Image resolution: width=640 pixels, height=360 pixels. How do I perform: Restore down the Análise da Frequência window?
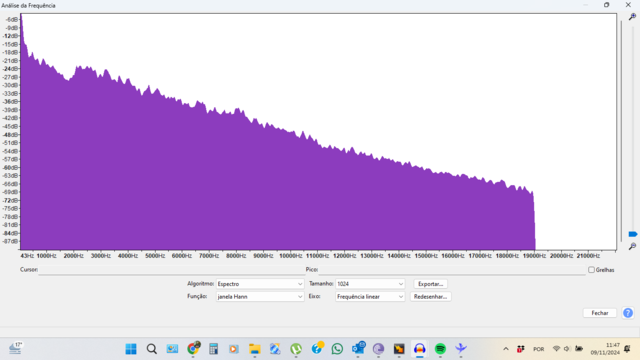(x=607, y=5)
